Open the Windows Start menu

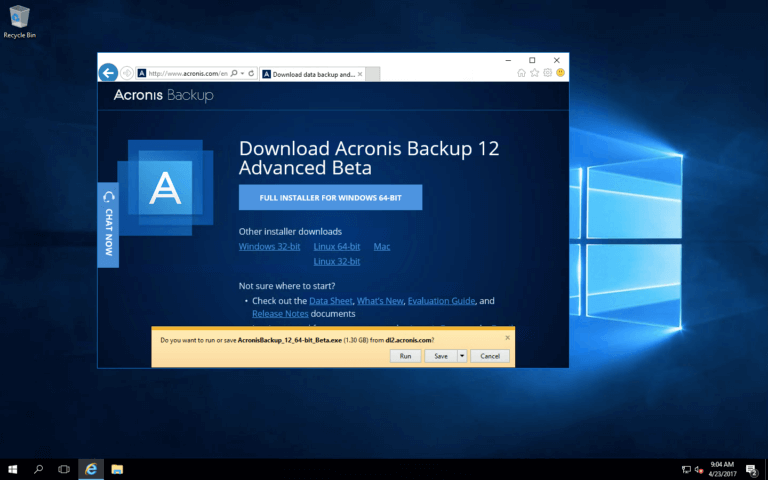(x=13, y=469)
